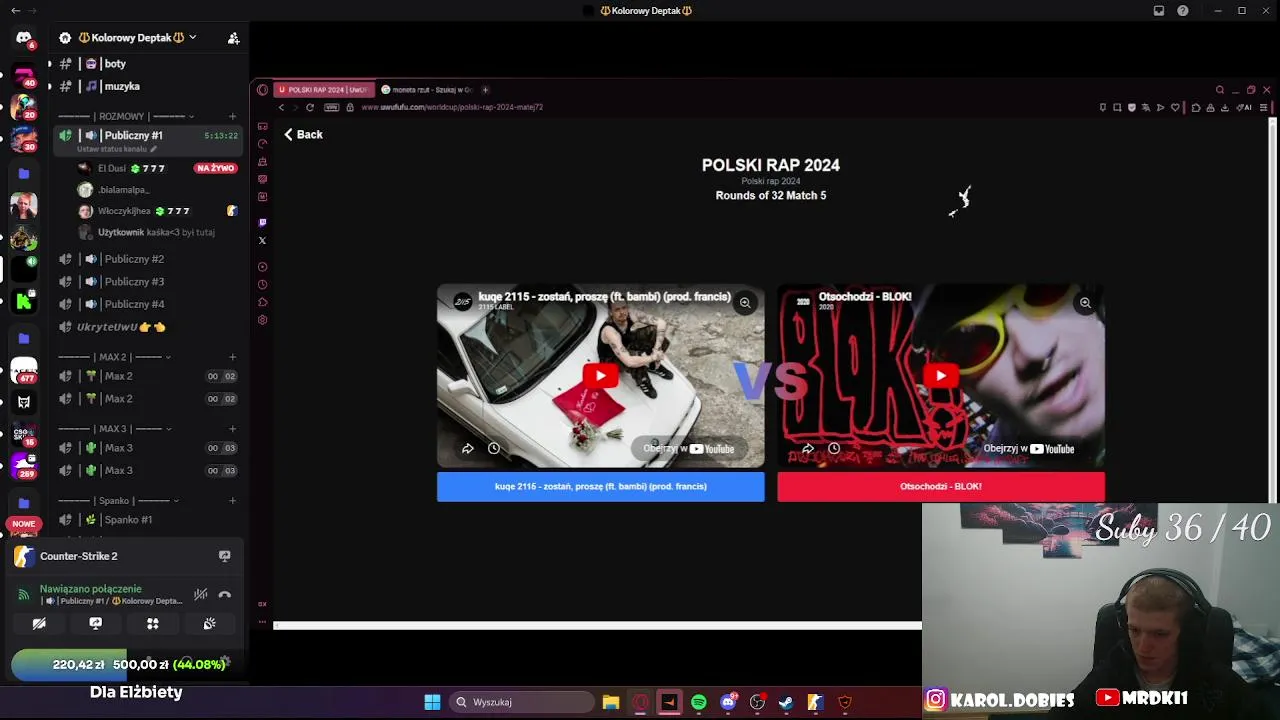Join Publiczny #2 voice channel
This screenshot has width=1280, height=720.
[148, 259]
